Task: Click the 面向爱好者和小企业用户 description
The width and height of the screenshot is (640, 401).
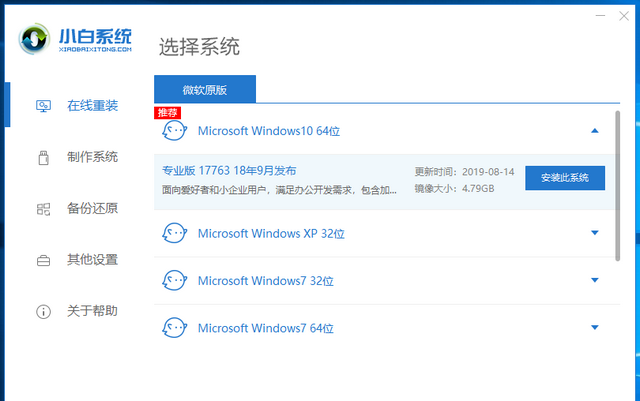Action: pyautogui.click(x=279, y=190)
